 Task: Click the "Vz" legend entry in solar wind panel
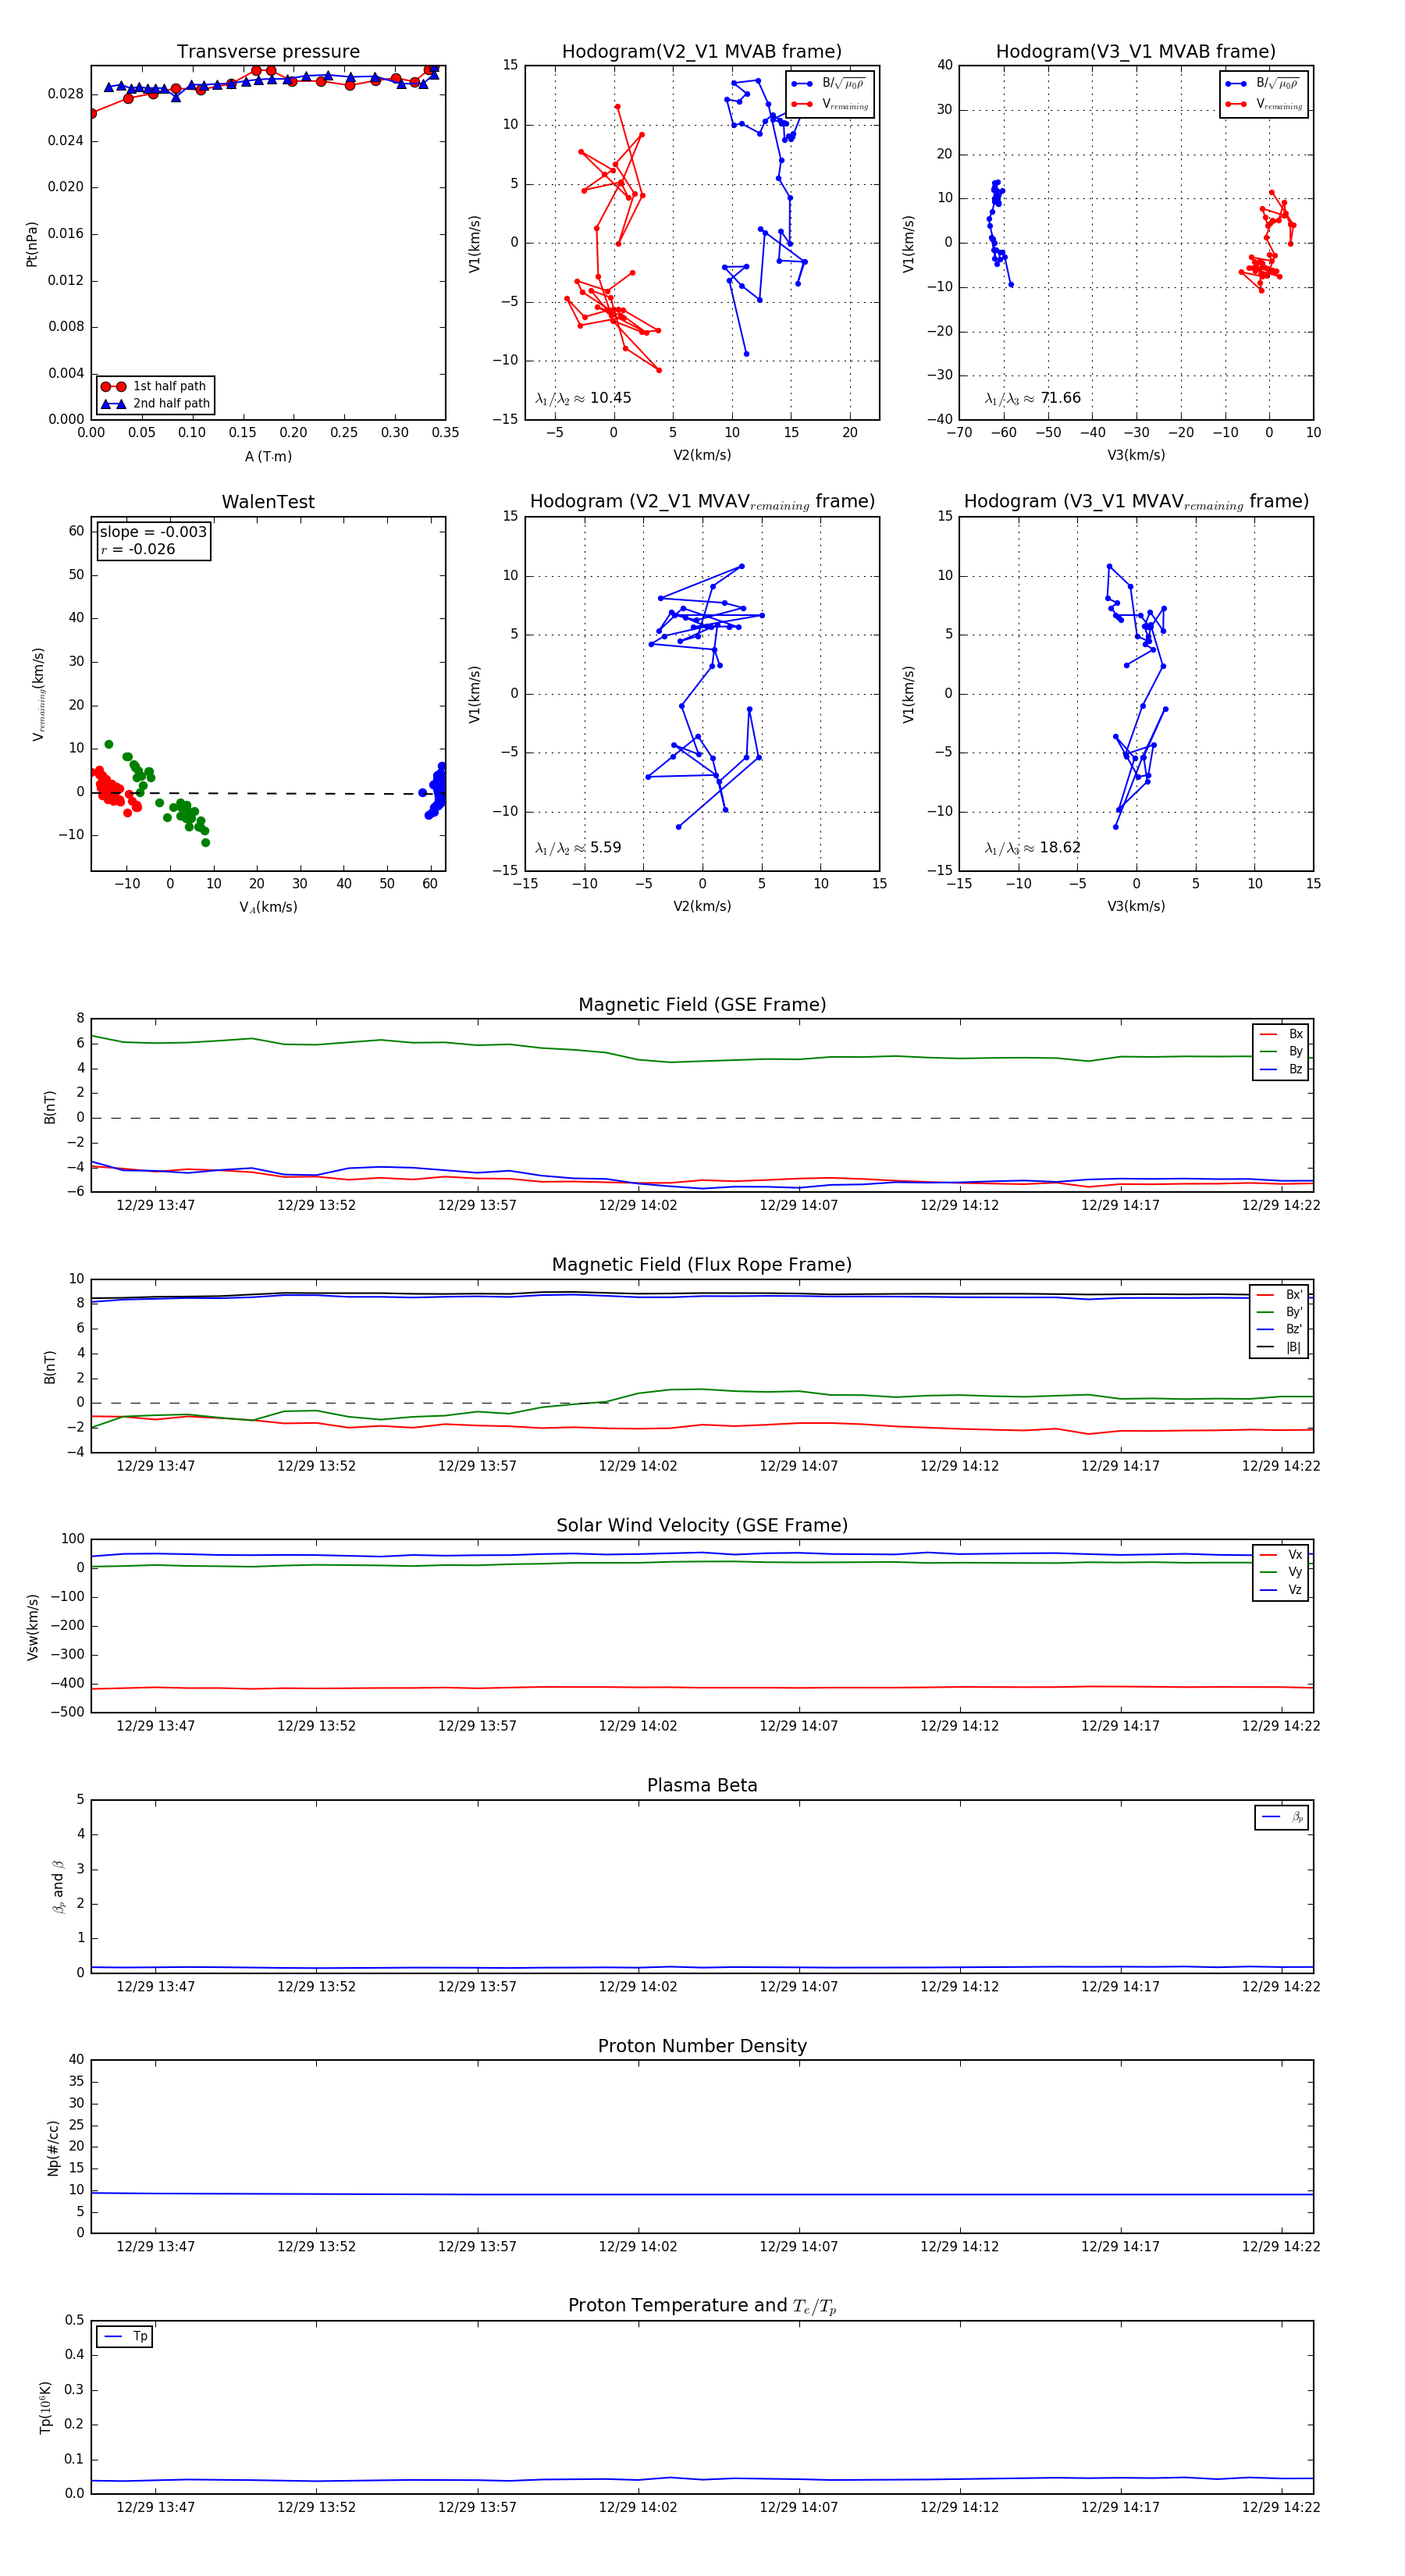1282,1589
